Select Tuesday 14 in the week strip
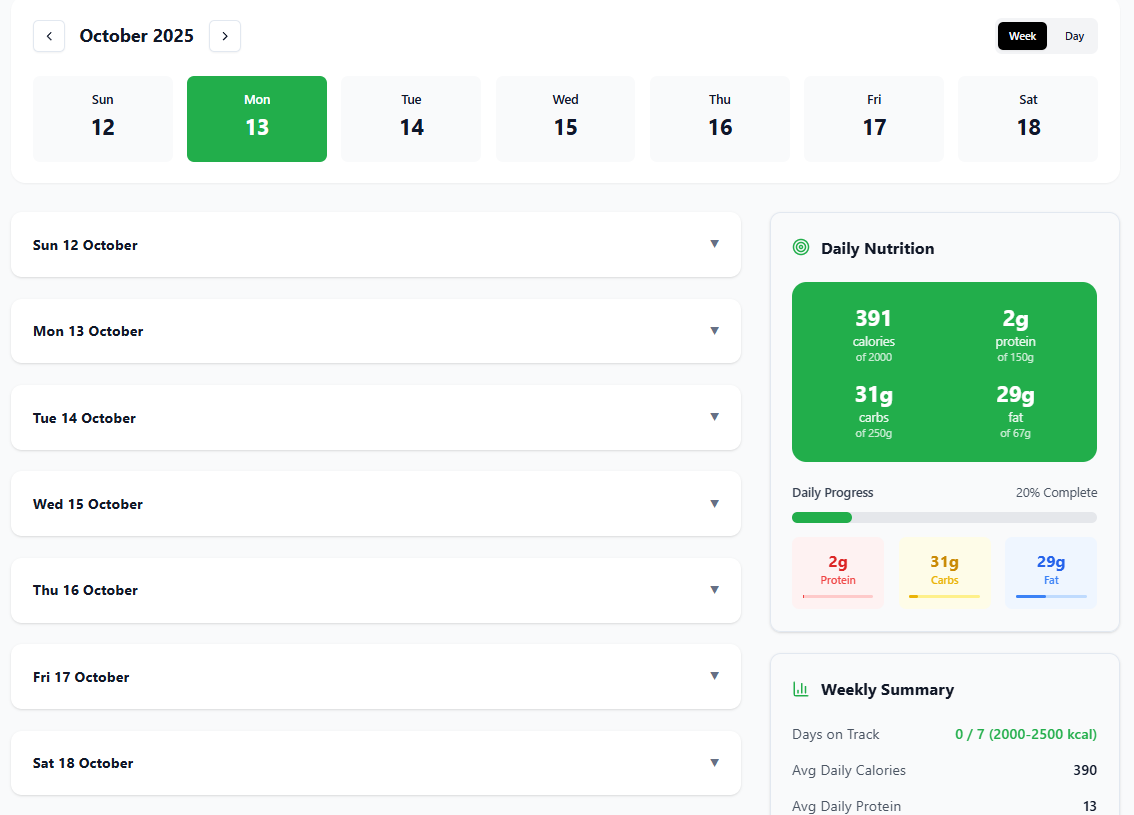Image resolution: width=1134 pixels, height=815 pixels. tap(411, 119)
